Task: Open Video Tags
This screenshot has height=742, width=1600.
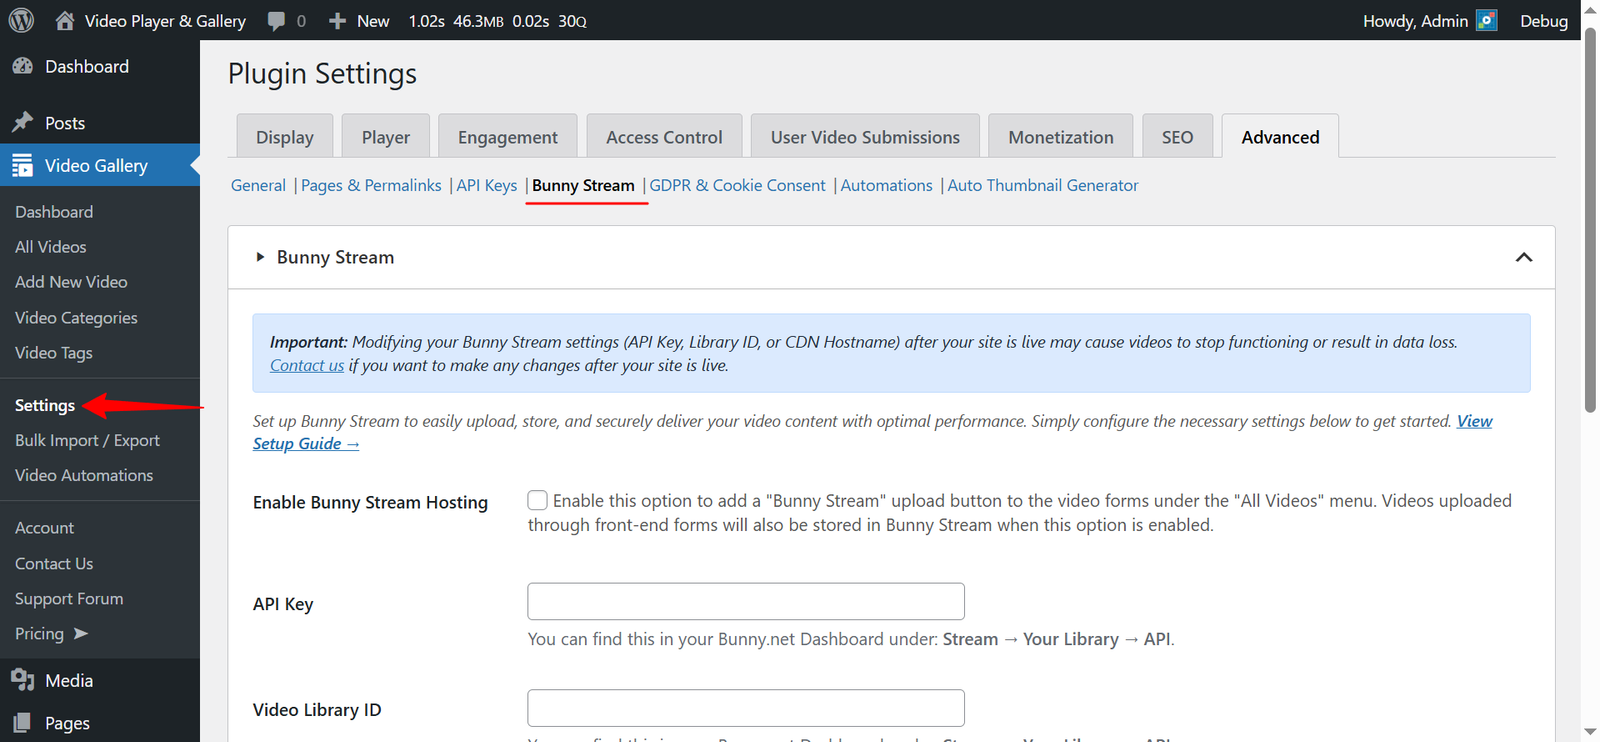Action: [x=54, y=352]
